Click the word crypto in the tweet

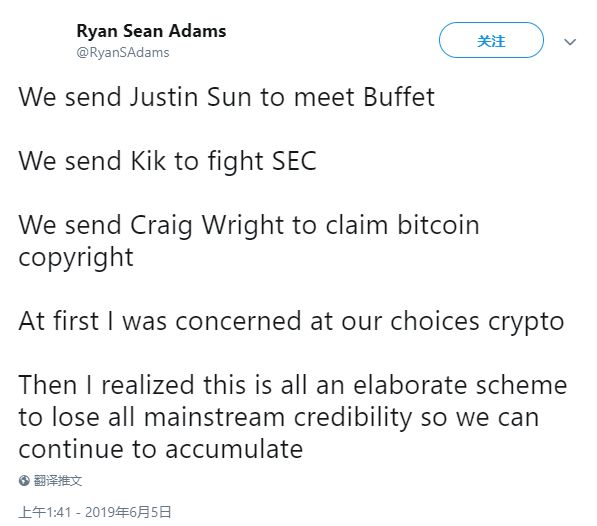coord(526,323)
